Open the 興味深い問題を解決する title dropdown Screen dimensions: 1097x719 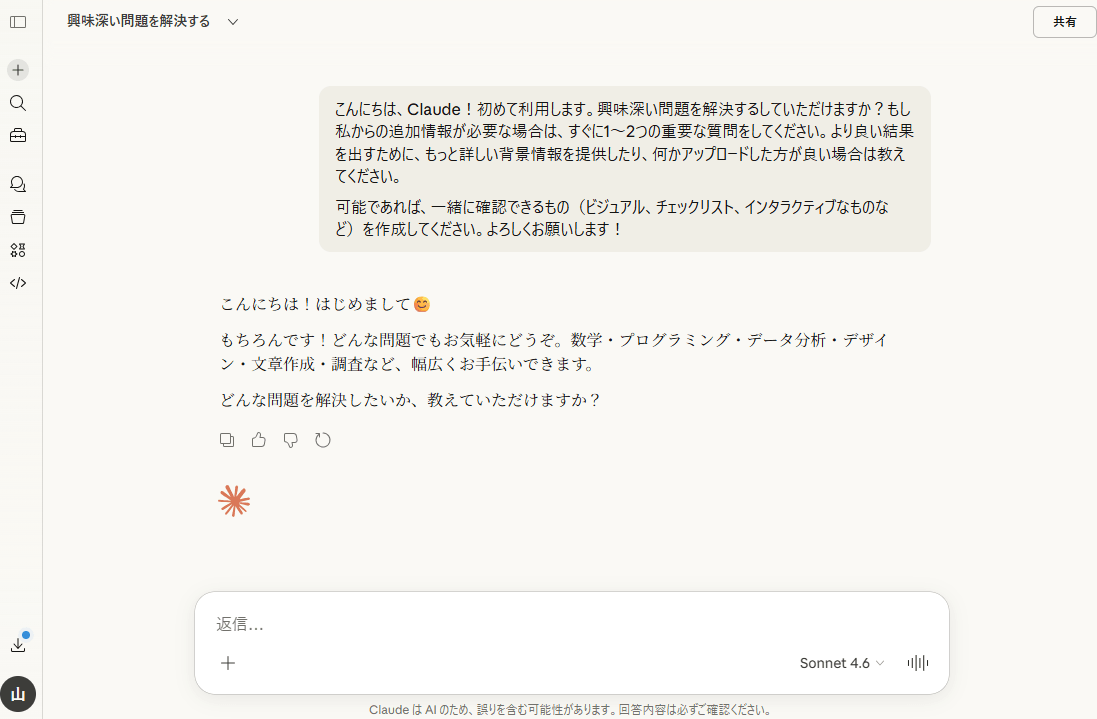click(x=232, y=21)
